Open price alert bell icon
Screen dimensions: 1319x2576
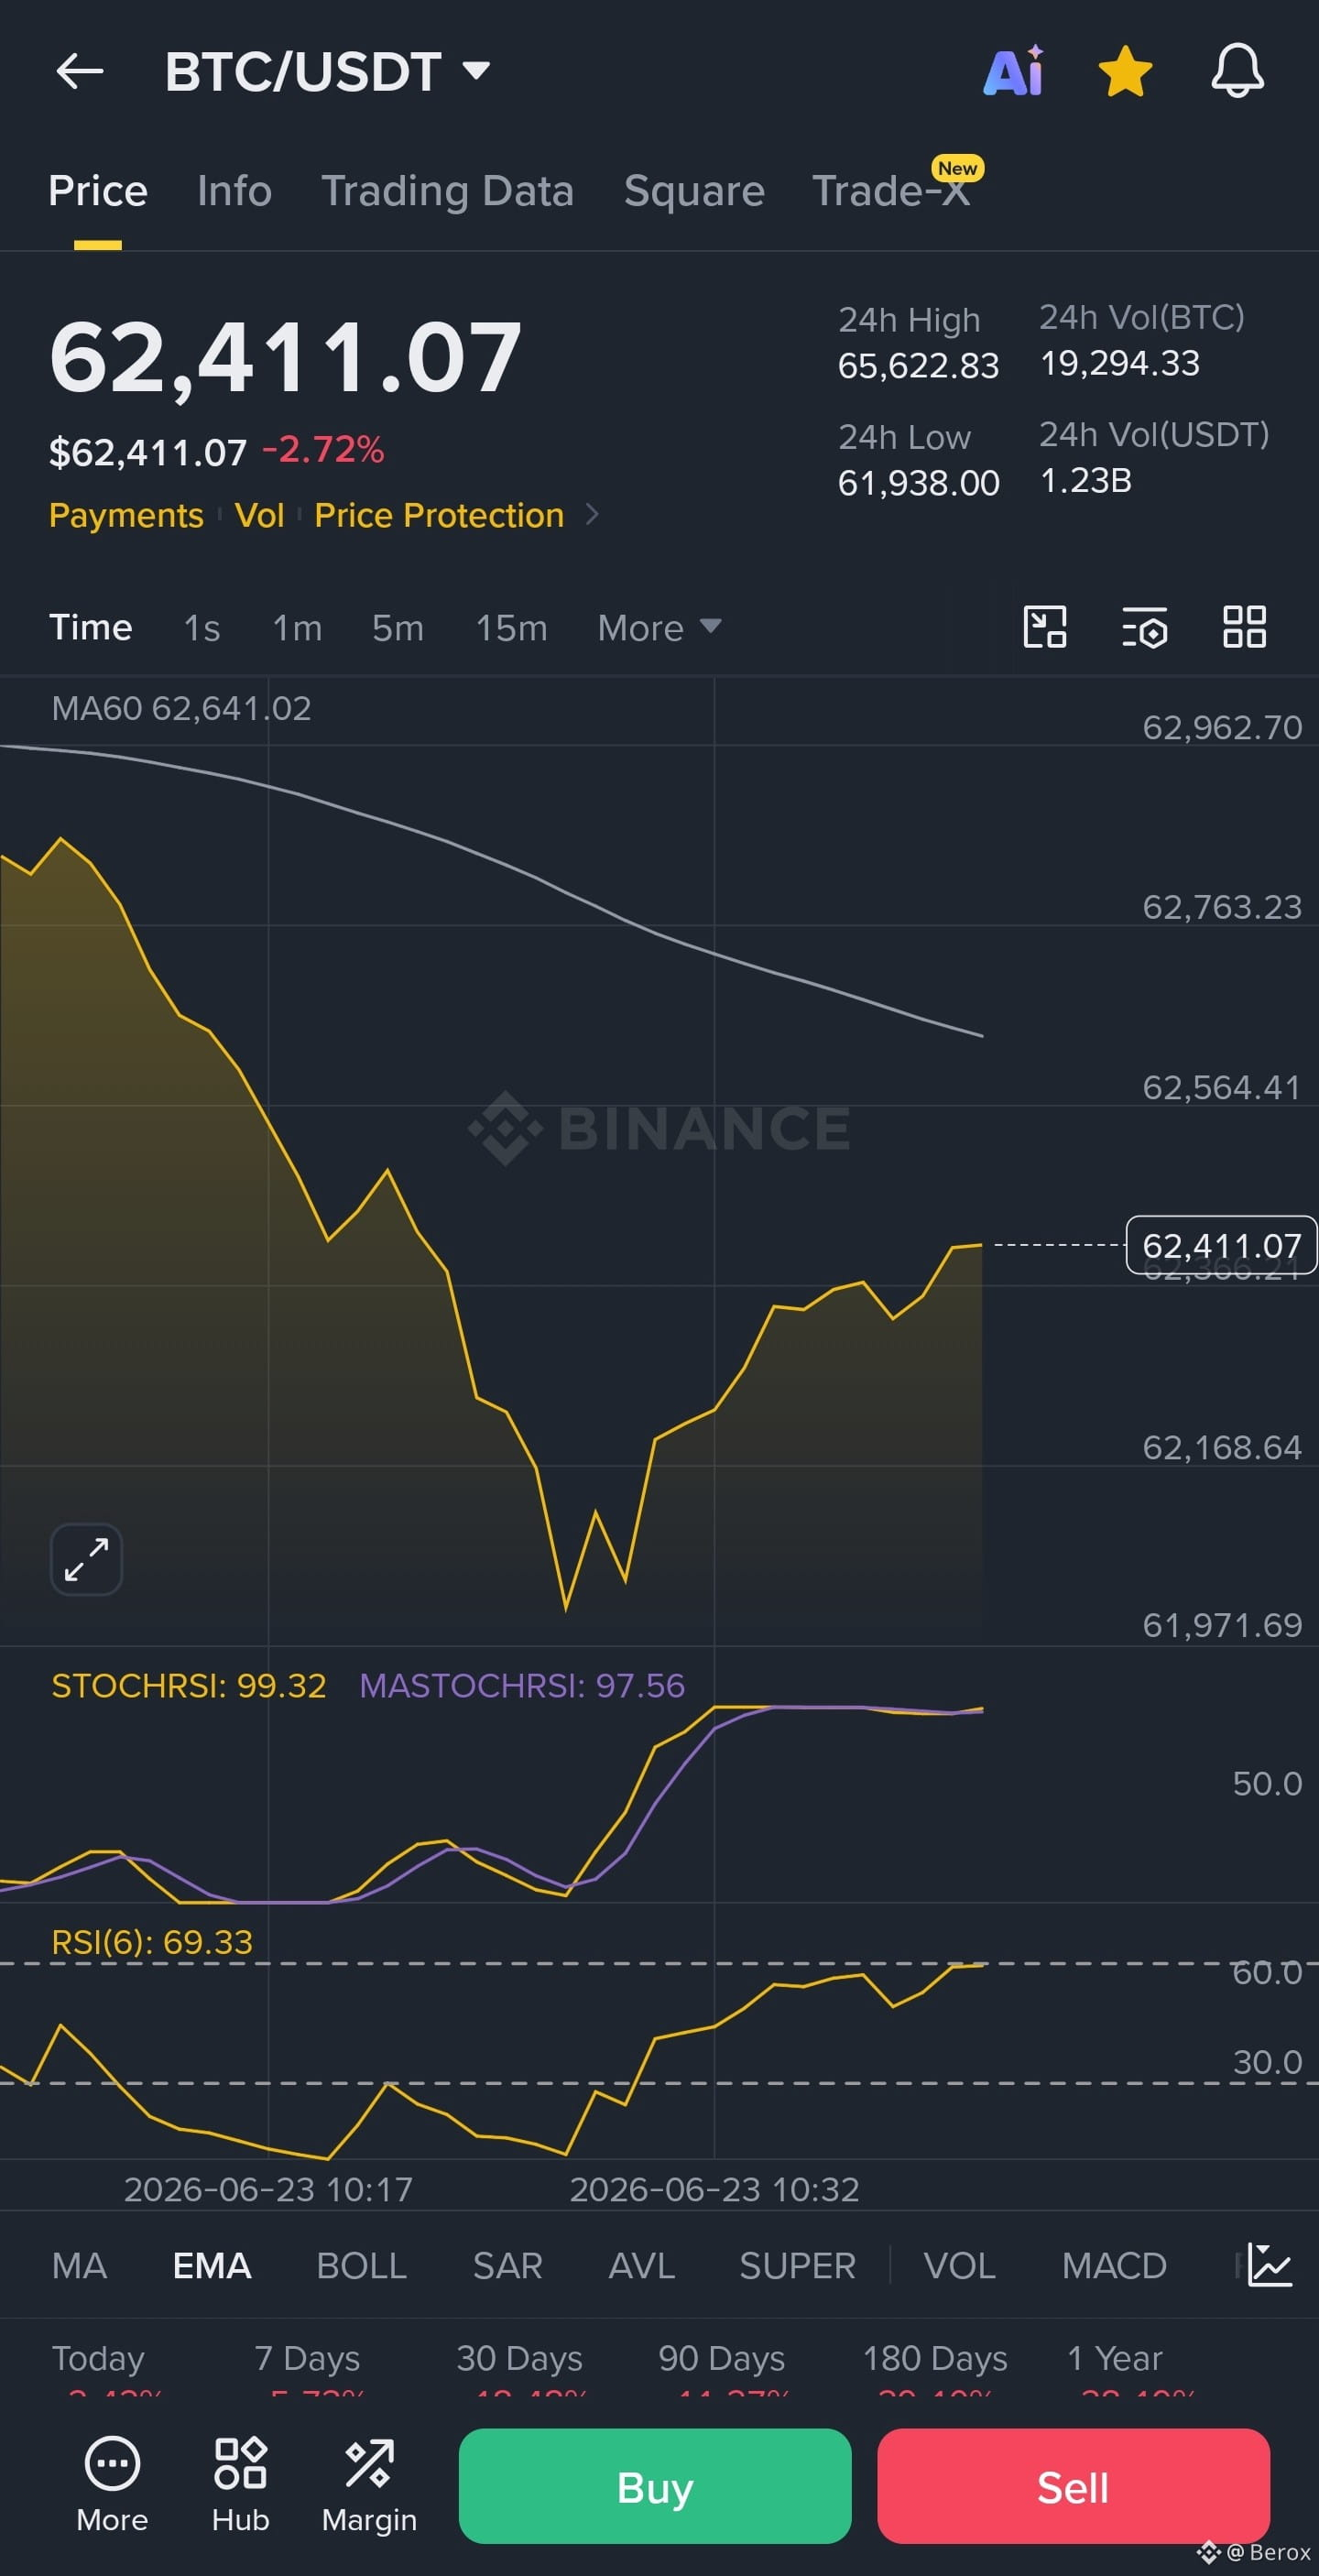click(1237, 71)
